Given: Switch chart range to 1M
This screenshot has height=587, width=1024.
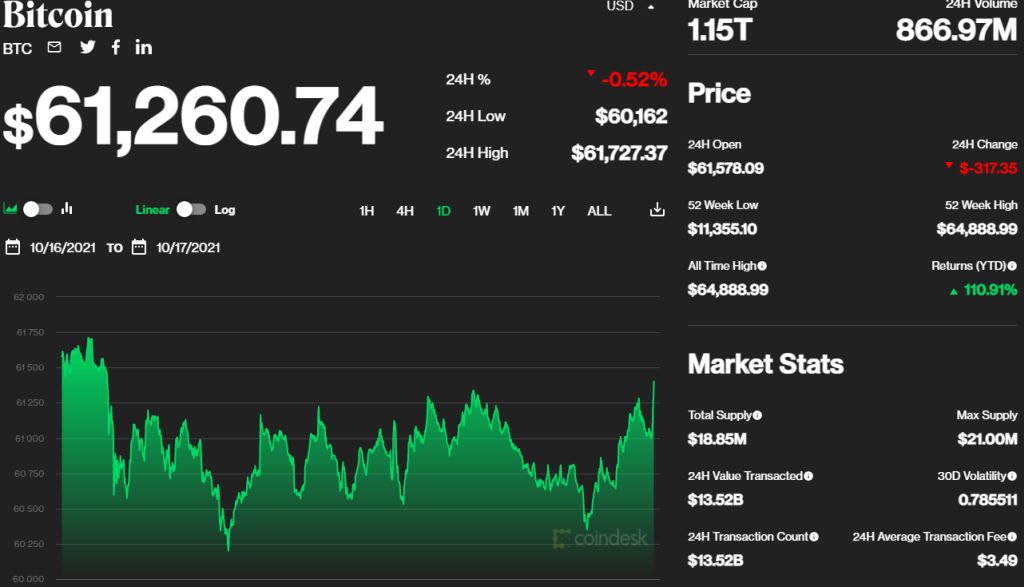Looking at the screenshot, I should coord(520,211).
